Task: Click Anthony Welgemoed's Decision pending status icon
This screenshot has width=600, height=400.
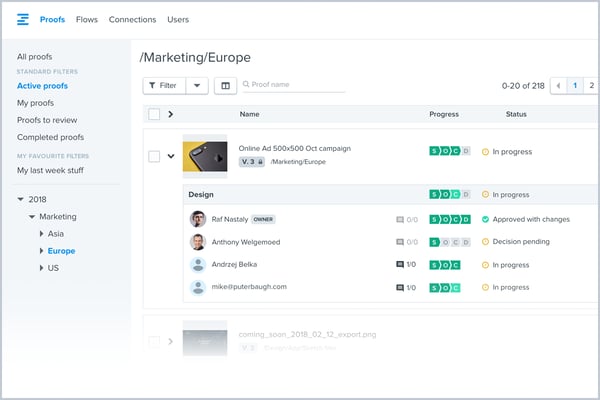Action: tap(485, 242)
